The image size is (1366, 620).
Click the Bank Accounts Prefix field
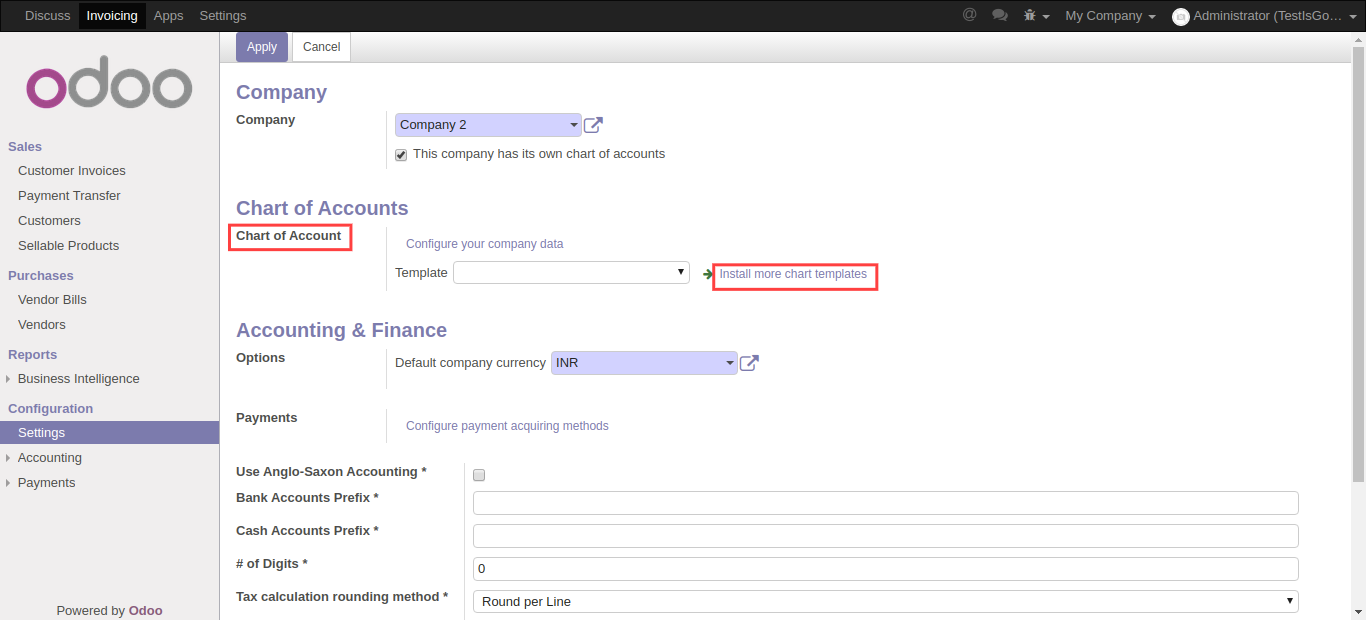pos(885,503)
